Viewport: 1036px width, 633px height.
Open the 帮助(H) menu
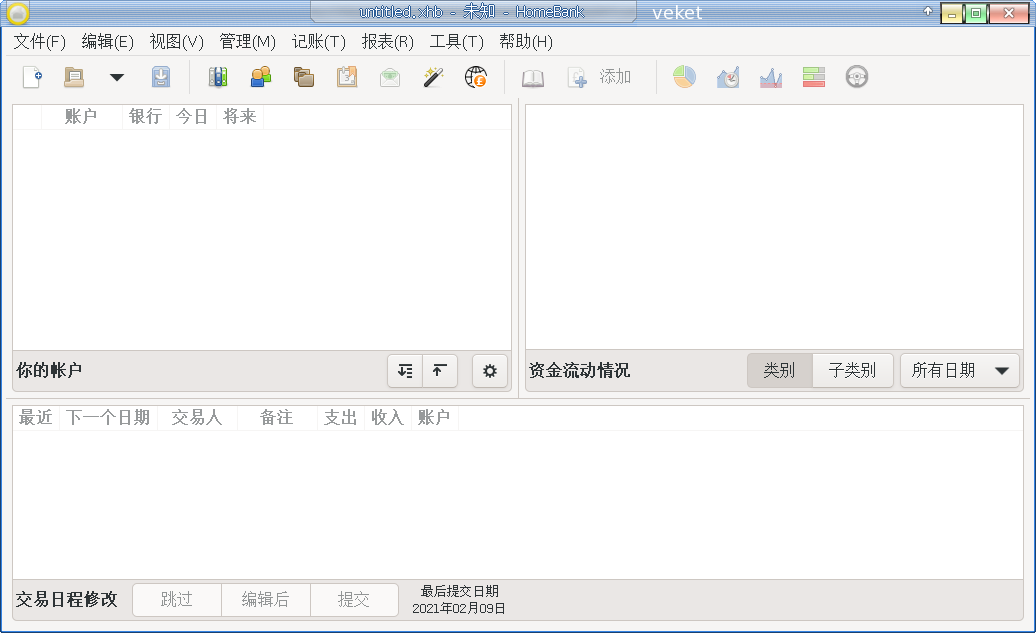526,42
